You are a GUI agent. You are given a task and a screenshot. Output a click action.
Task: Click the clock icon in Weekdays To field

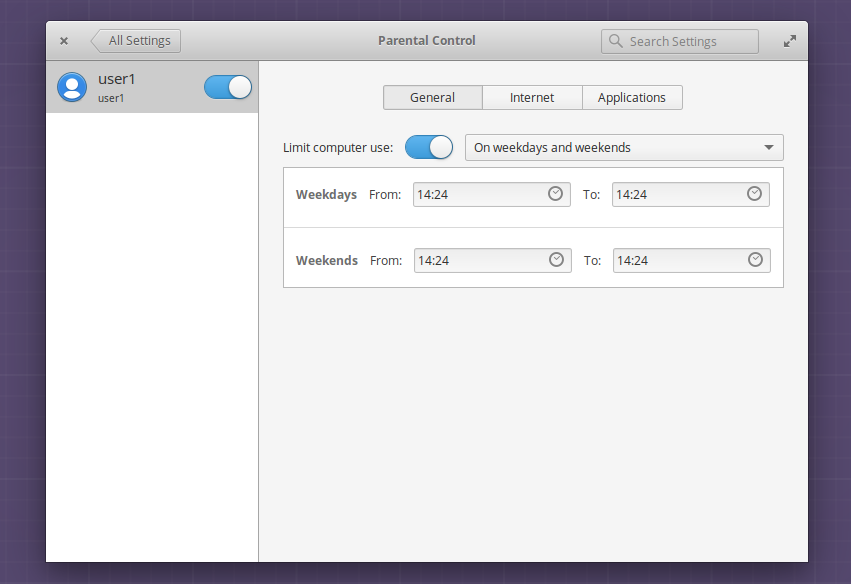(x=754, y=194)
